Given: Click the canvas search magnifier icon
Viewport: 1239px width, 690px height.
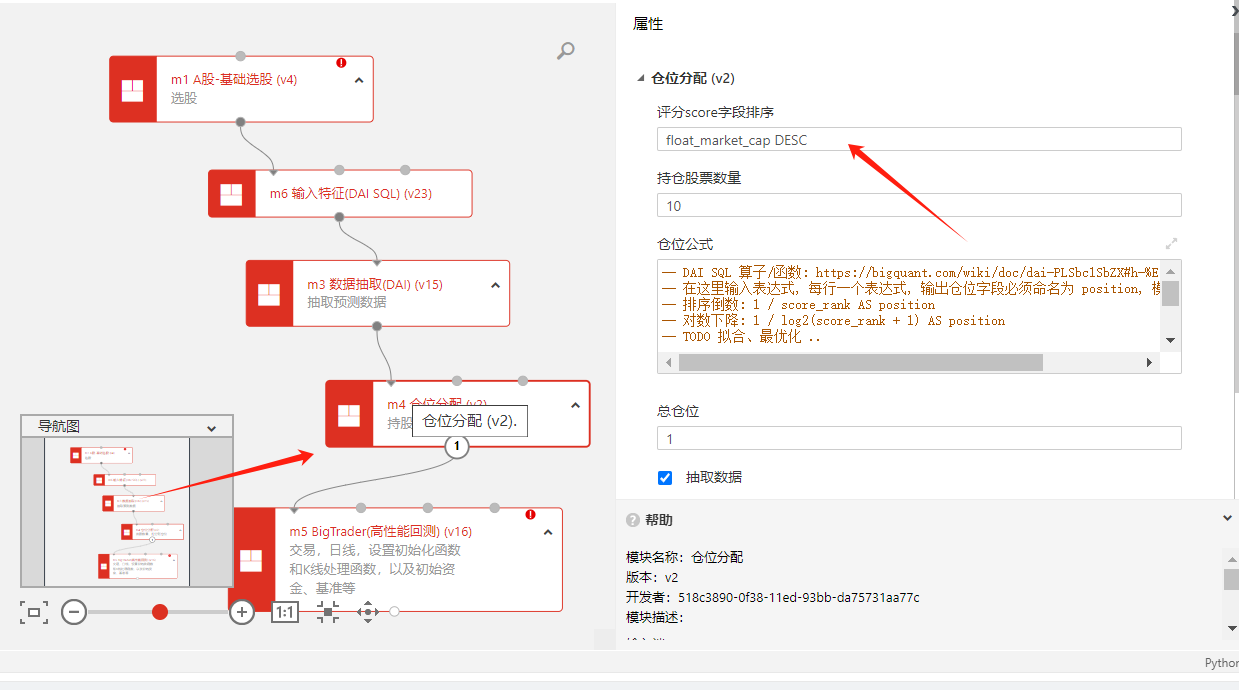Looking at the screenshot, I should pyautogui.click(x=566, y=51).
